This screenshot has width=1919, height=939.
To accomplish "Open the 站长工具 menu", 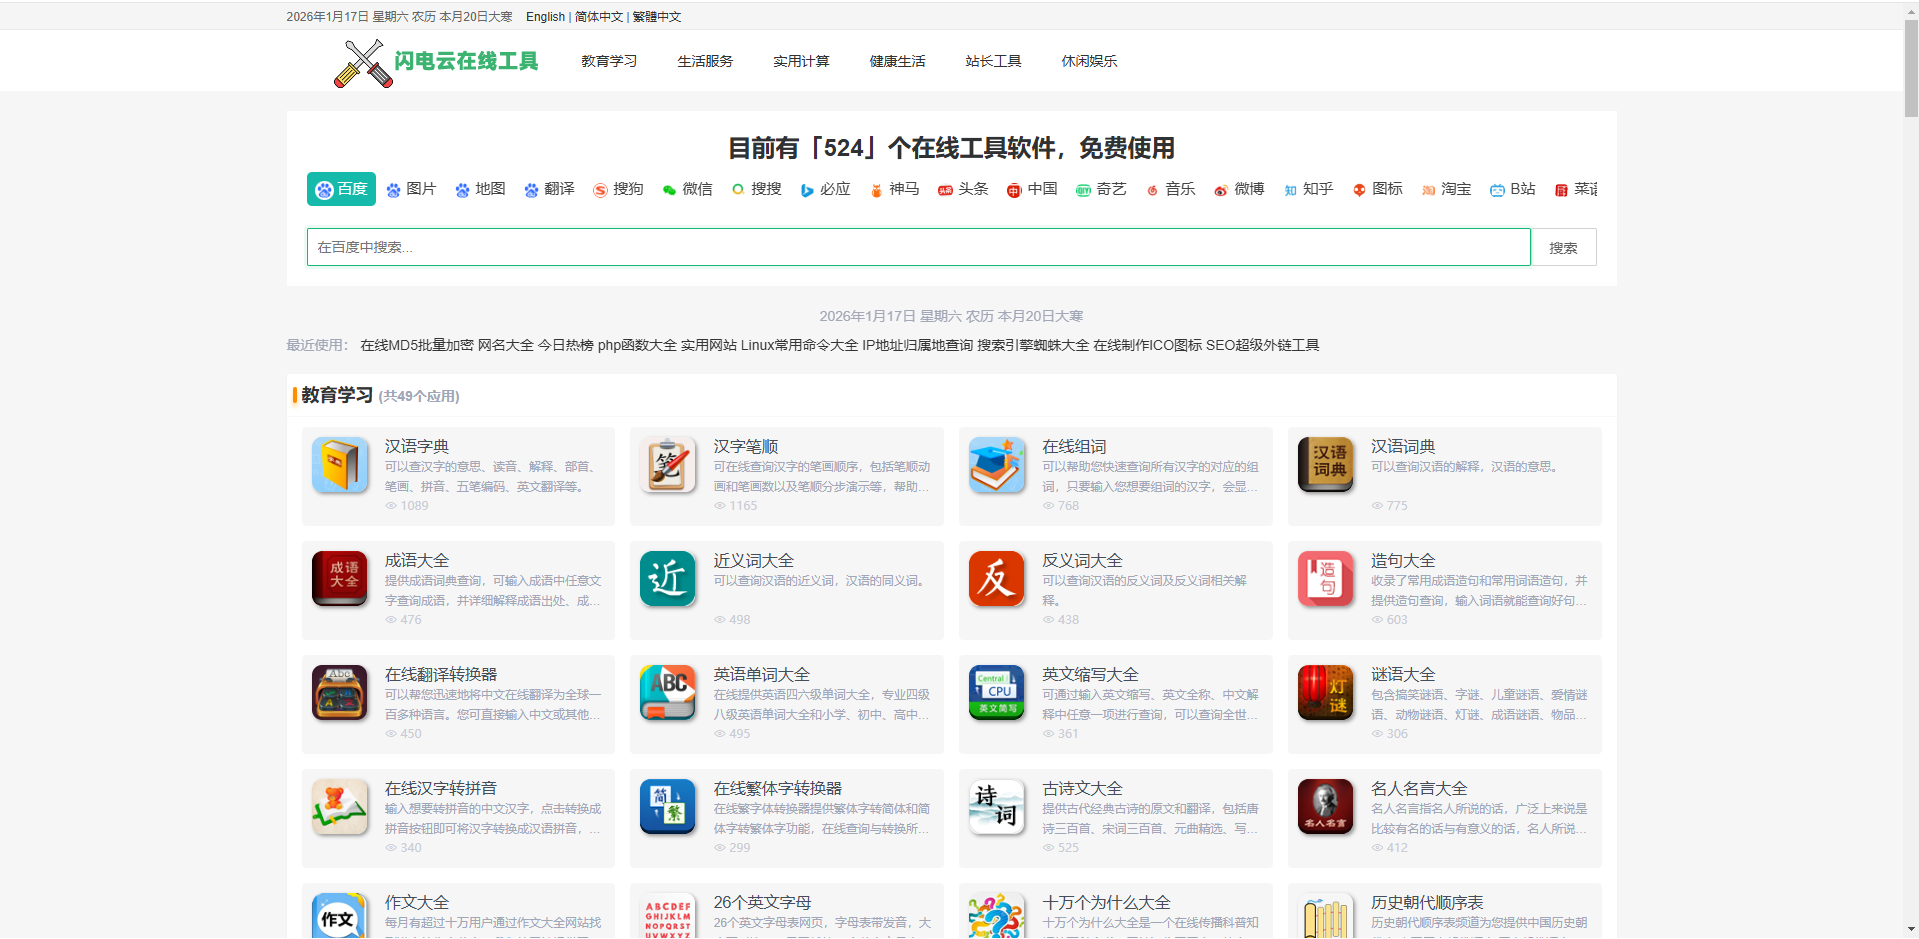I will (x=992, y=61).
